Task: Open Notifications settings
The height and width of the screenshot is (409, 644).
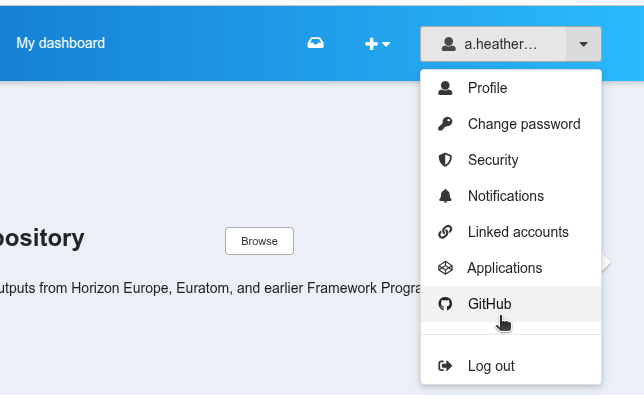Action: [505, 196]
